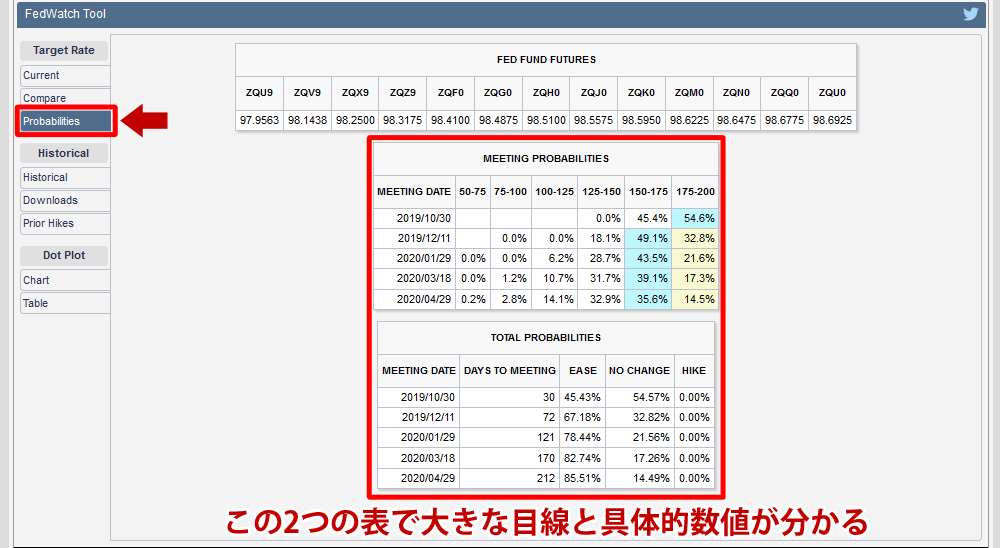Click the ZQU9 futures column header

pyautogui.click(x=259, y=93)
